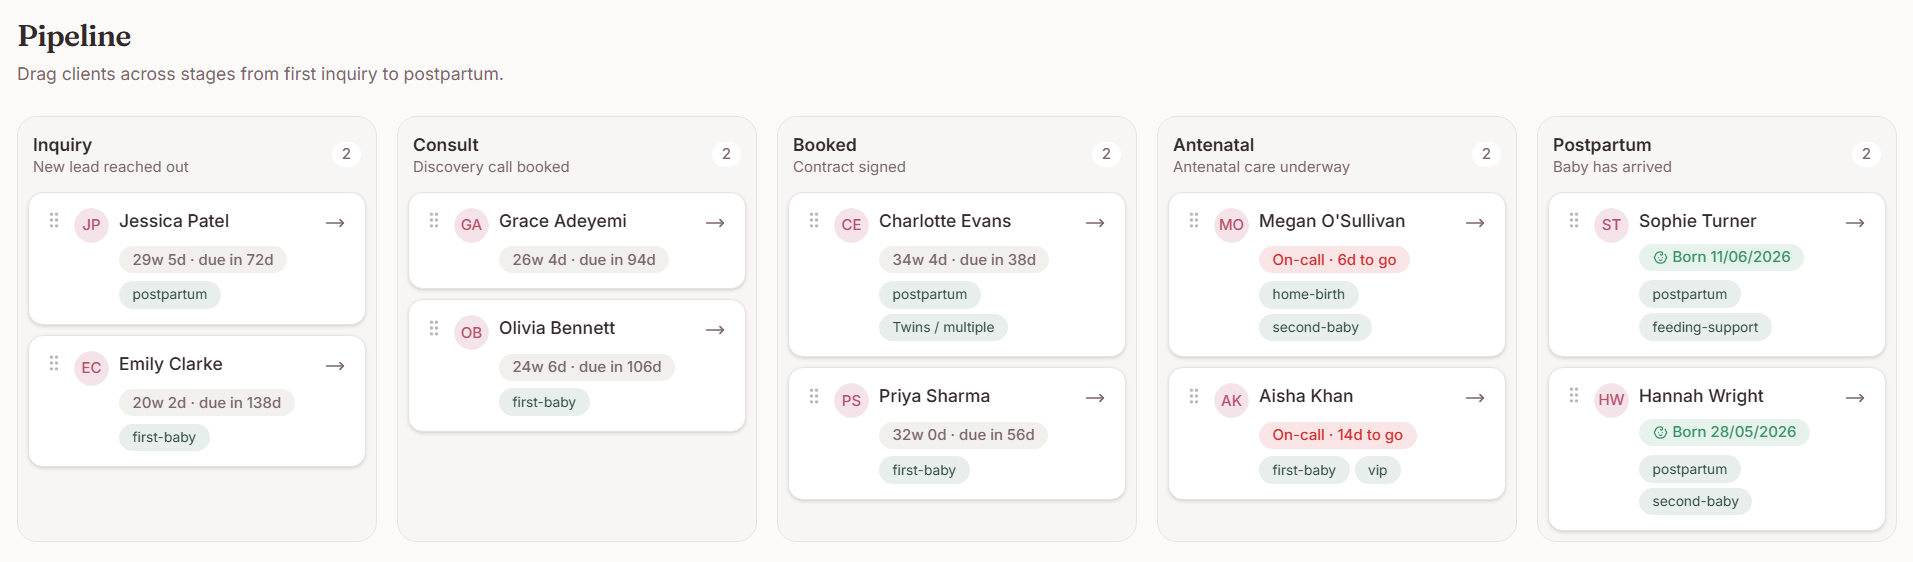Click the On-call 6d to go badge
Screen dimensions: 1913x562
point(1333,260)
